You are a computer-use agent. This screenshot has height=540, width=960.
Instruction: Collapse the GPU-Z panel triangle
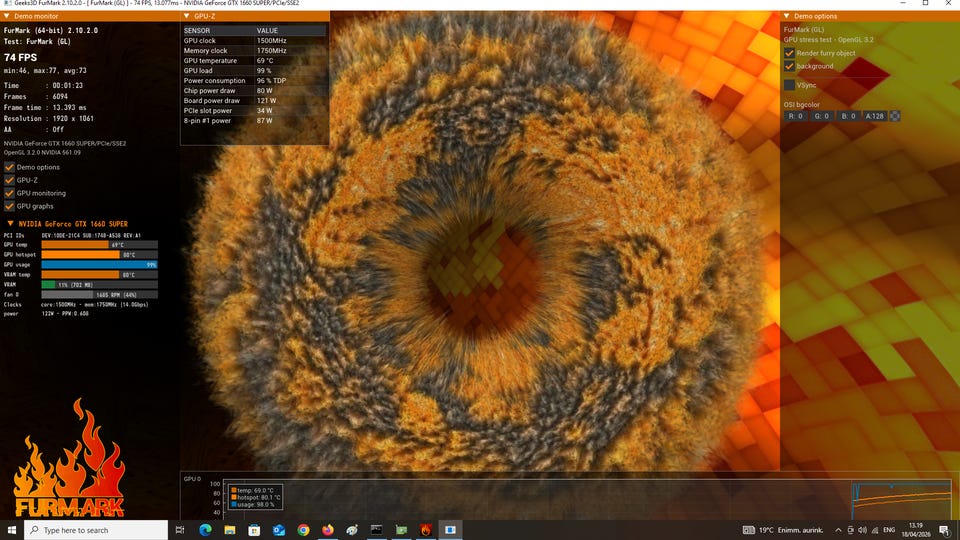[186, 17]
